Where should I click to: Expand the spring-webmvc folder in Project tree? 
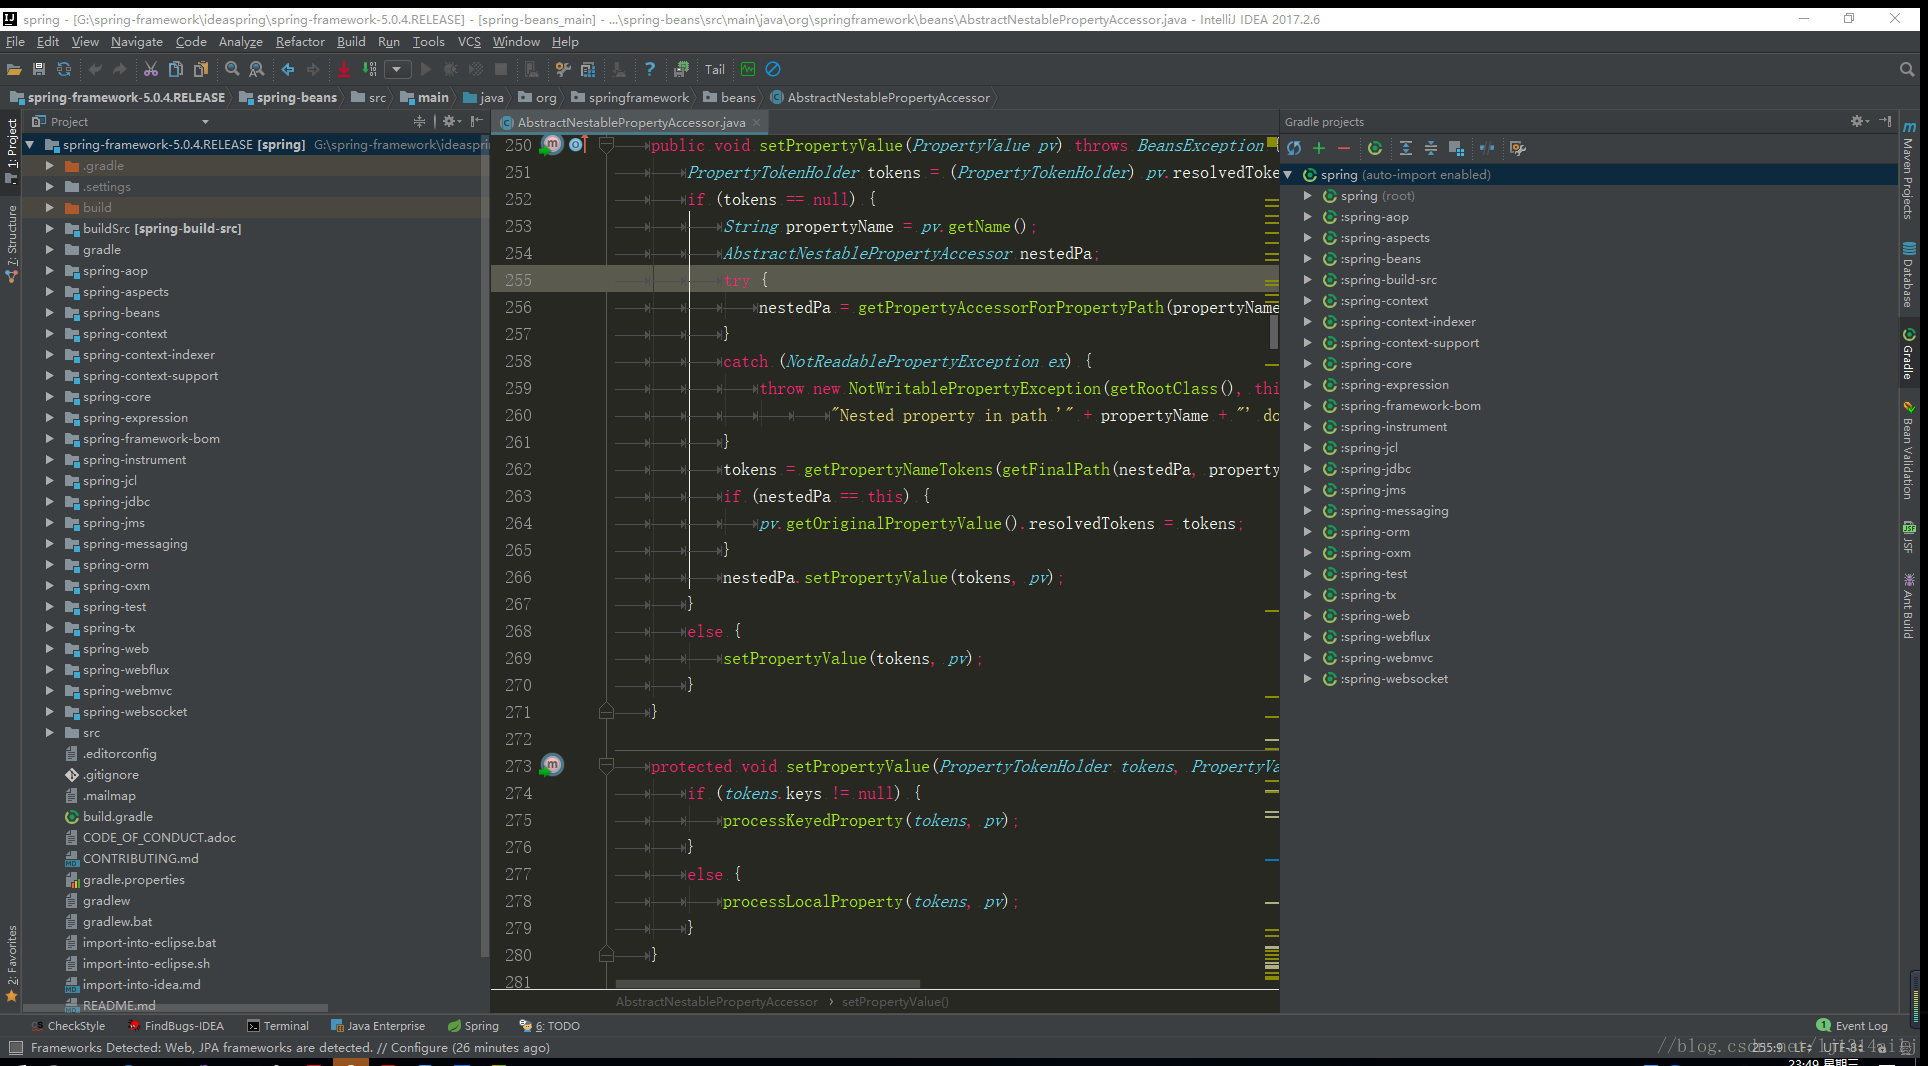coord(49,691)
